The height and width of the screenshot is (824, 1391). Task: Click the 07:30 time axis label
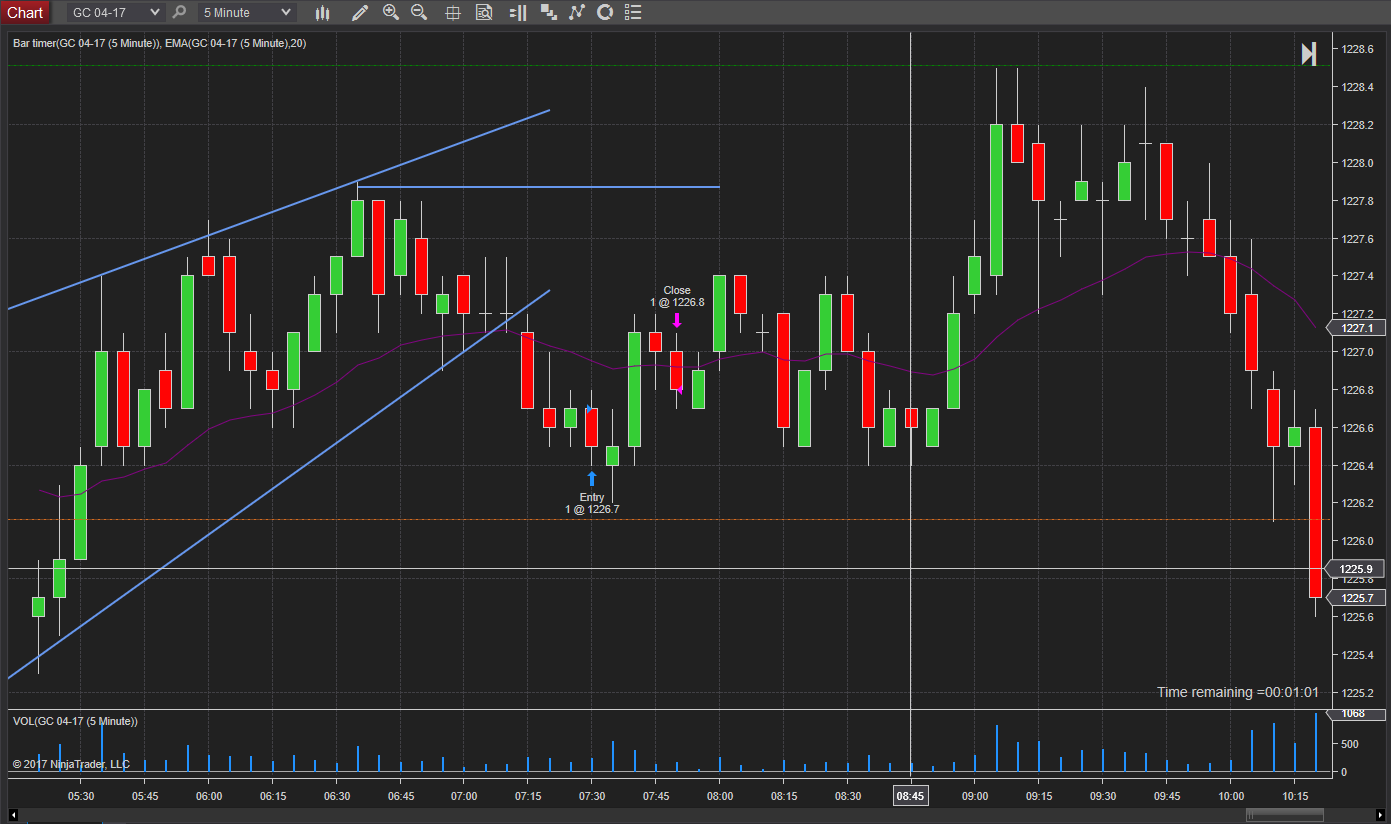(592, 796)
